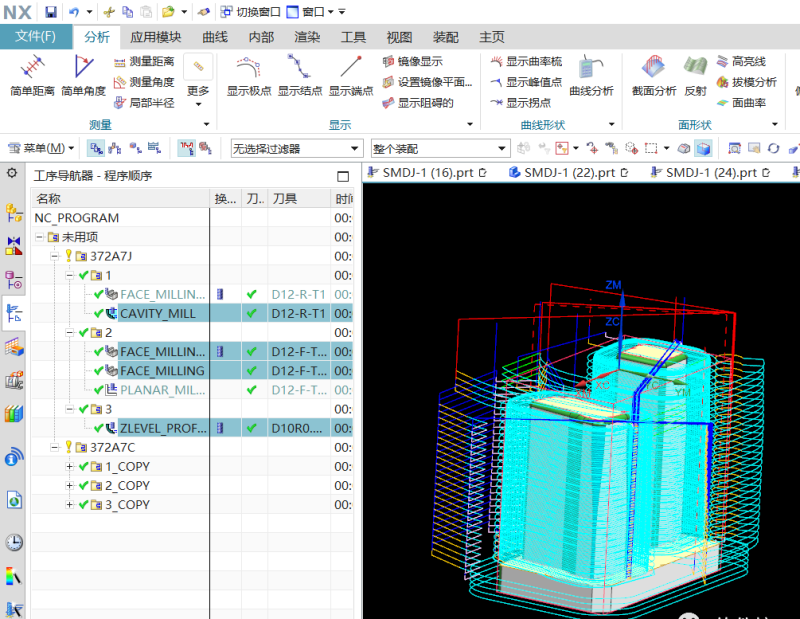Click the Save icon in the title bar
Image resolution: width=800 pixels, height=619 pixels.
[51, 12]
